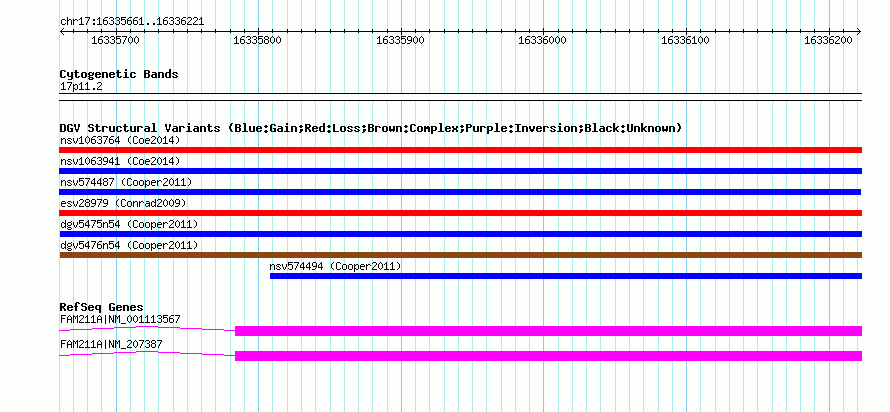Select the red esv28979 variant bar

(x=460, y=213)
